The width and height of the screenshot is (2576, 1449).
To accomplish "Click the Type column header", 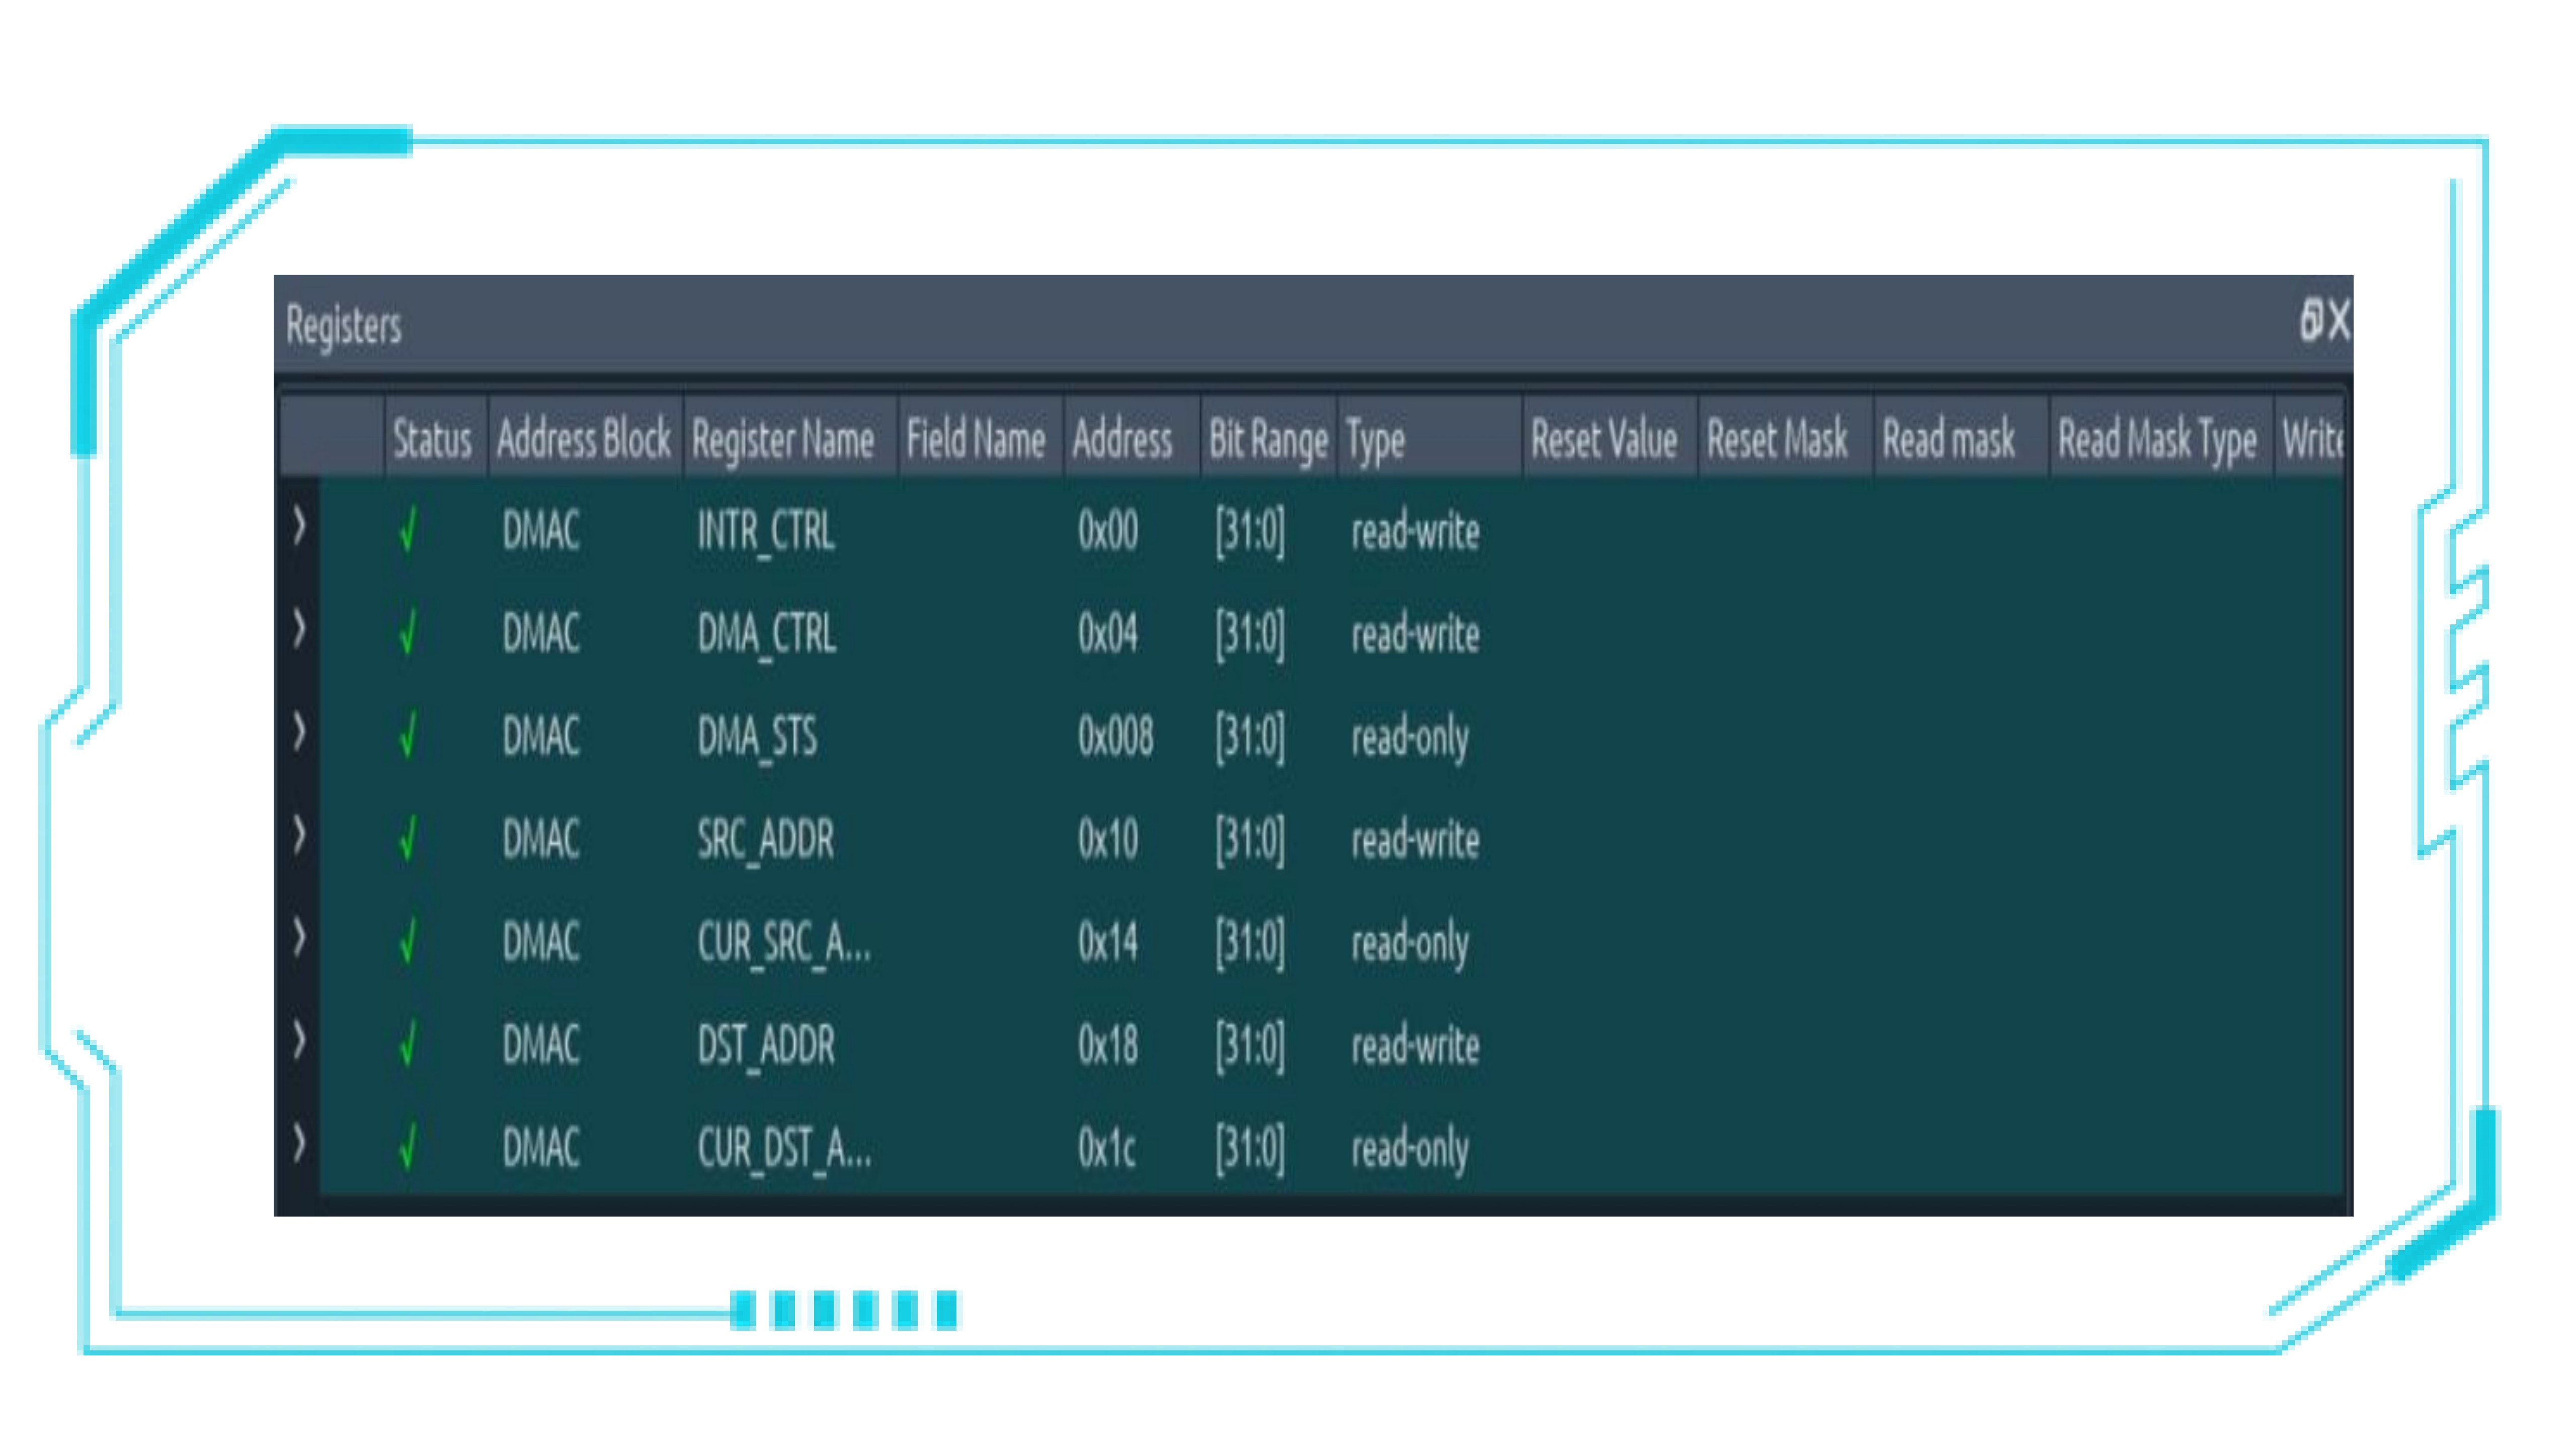I will click(x=1429, y=438).
